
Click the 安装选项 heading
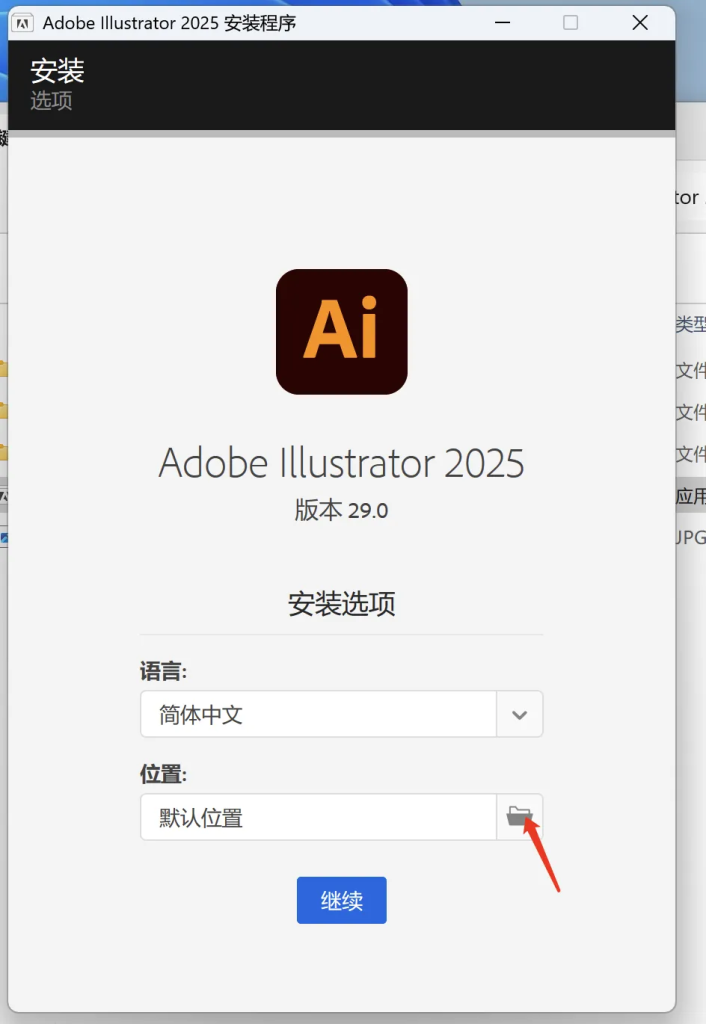click(342, 603)
